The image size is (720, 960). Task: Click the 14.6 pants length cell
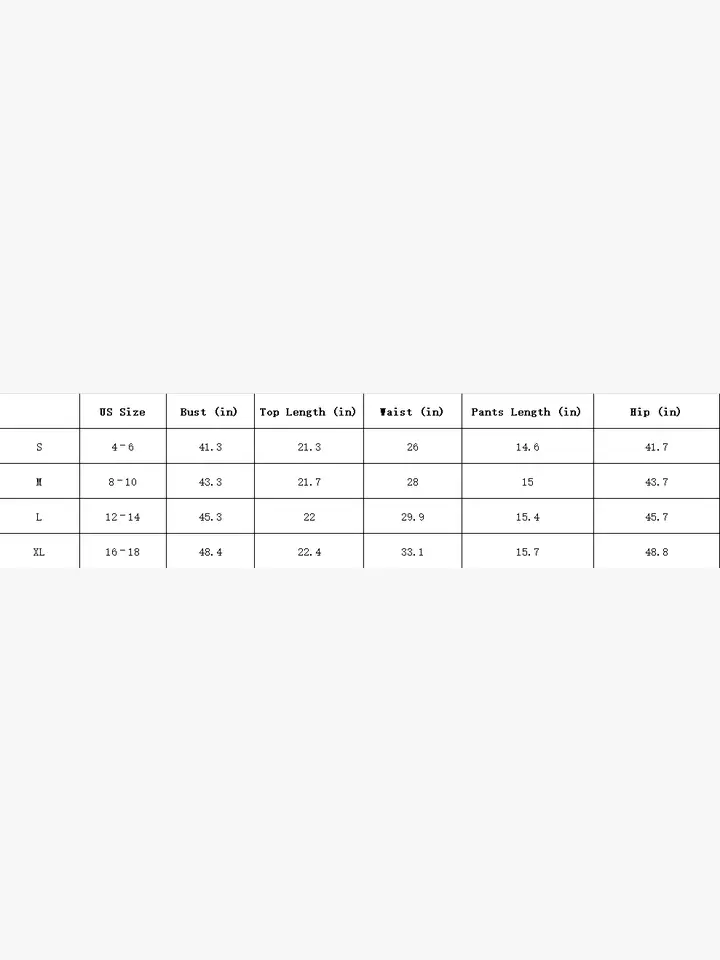click(x=527, y=446)
